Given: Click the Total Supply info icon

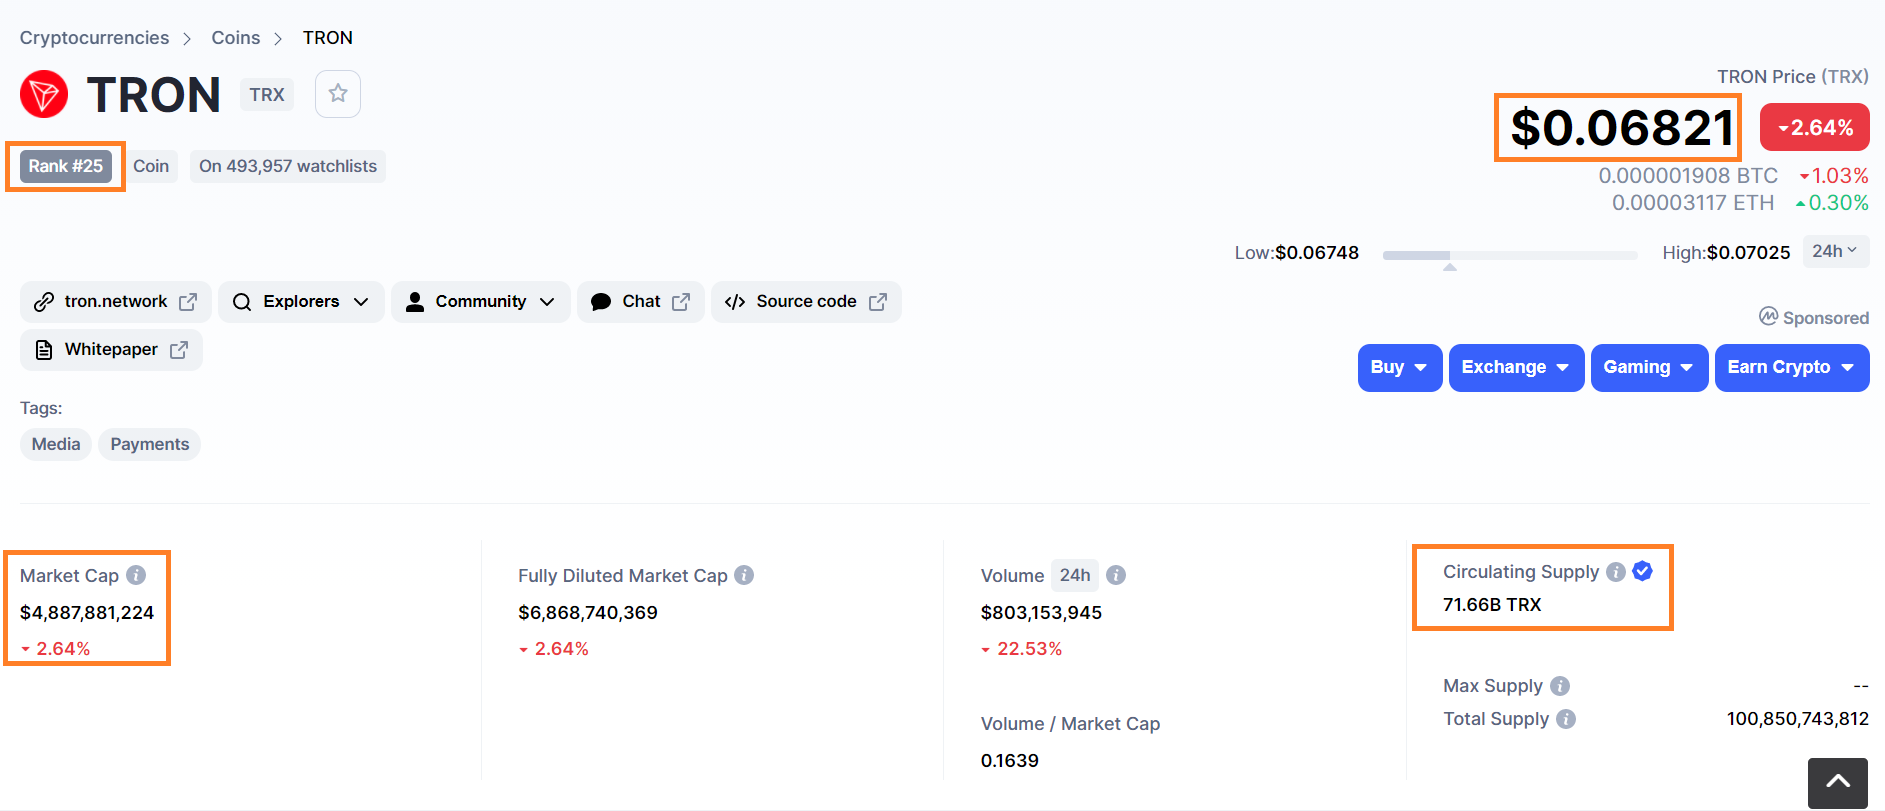Looking at the screenshot, I should coord(1566,719).
